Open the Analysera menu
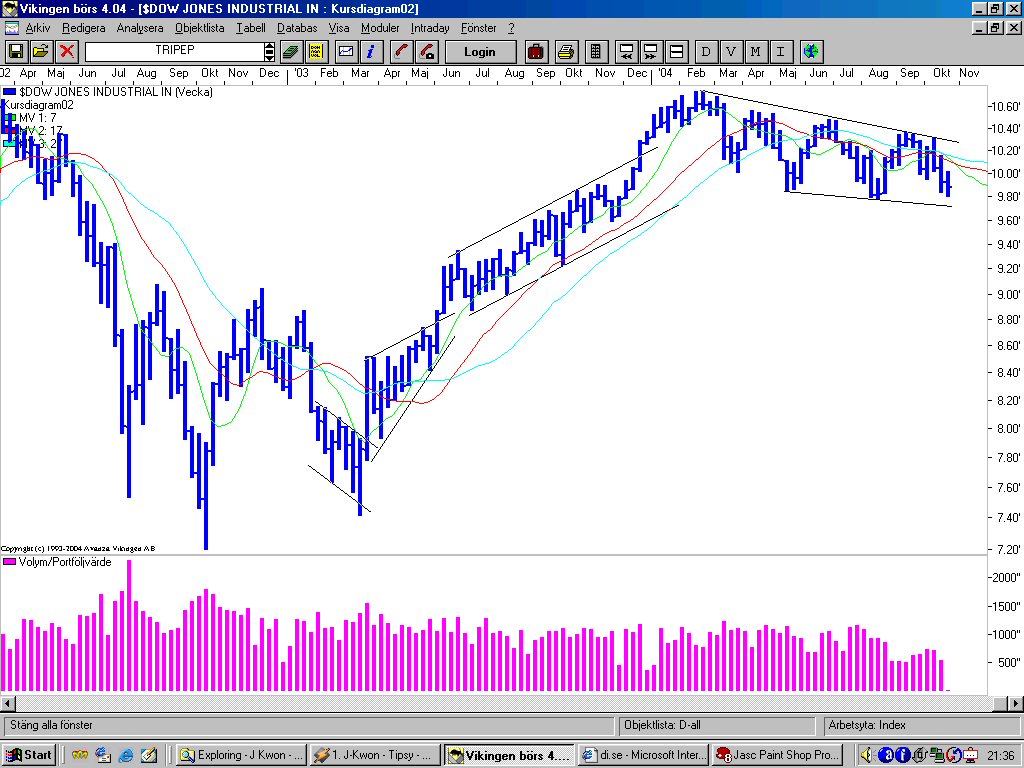This screenshot has width=1024, height=768. pyautogui.click(x=140, y=28)
